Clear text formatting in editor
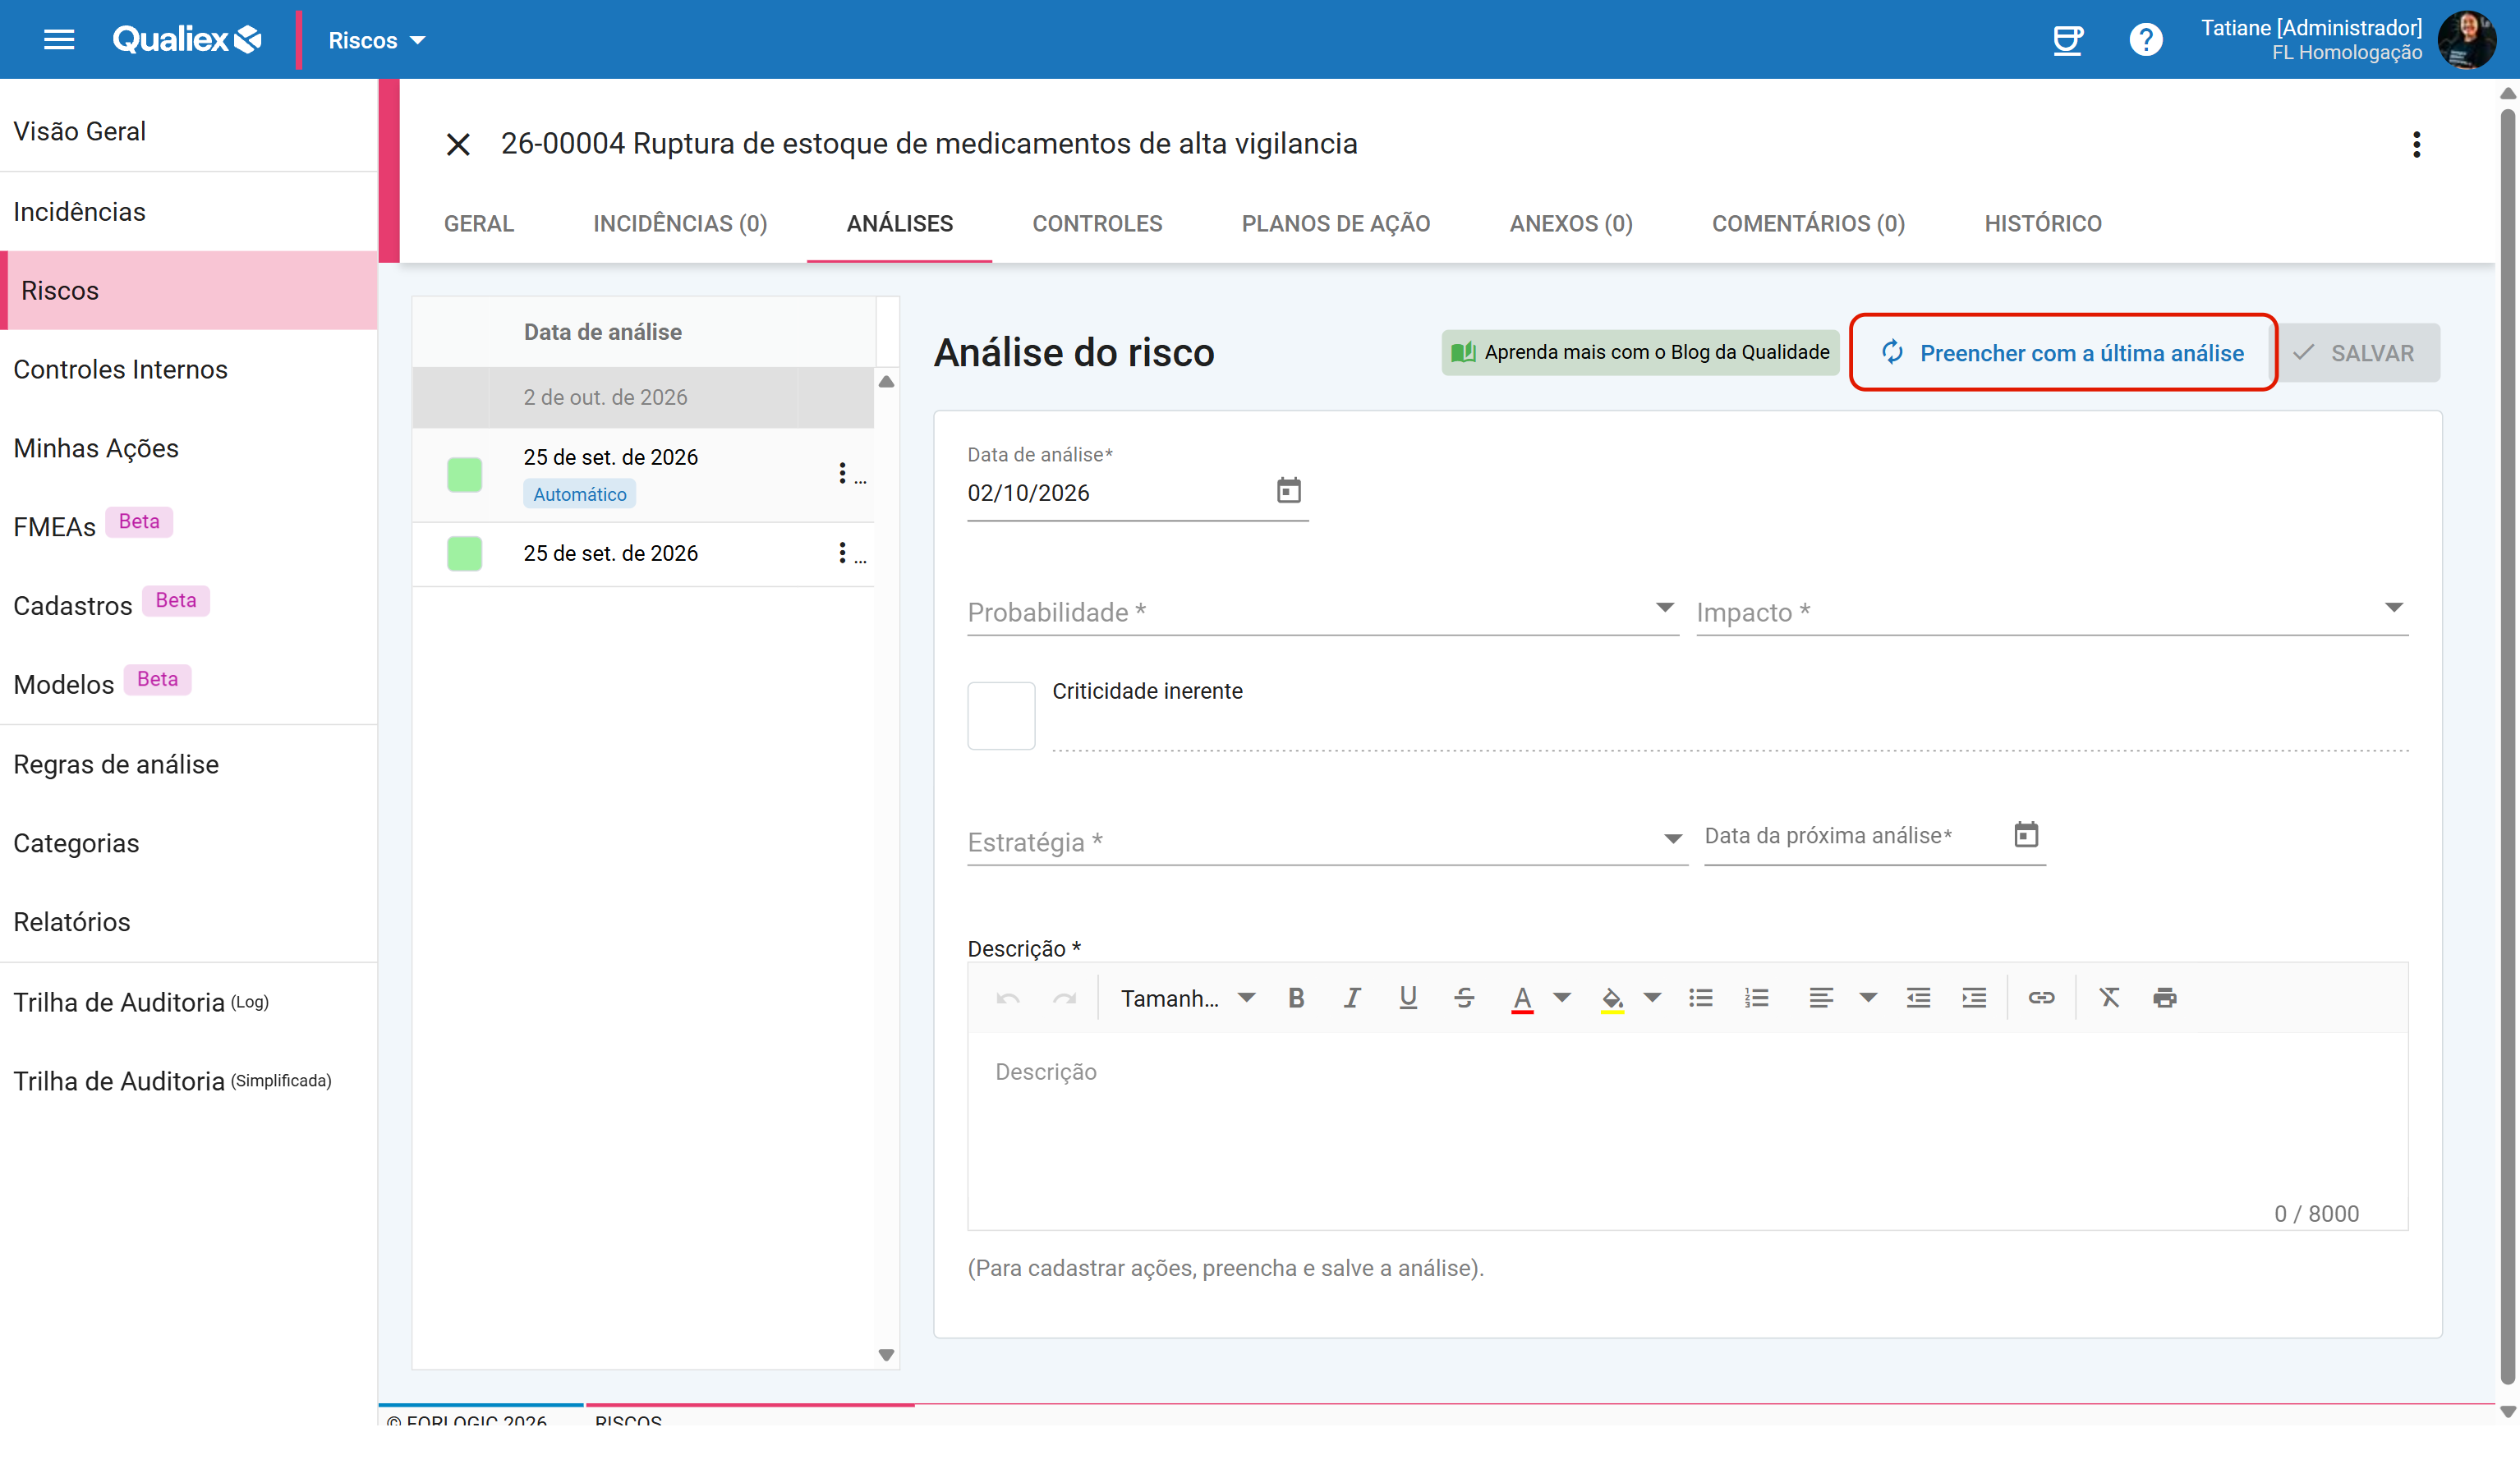Viewport: 2520px width, 1478px height. (2108, 998)
